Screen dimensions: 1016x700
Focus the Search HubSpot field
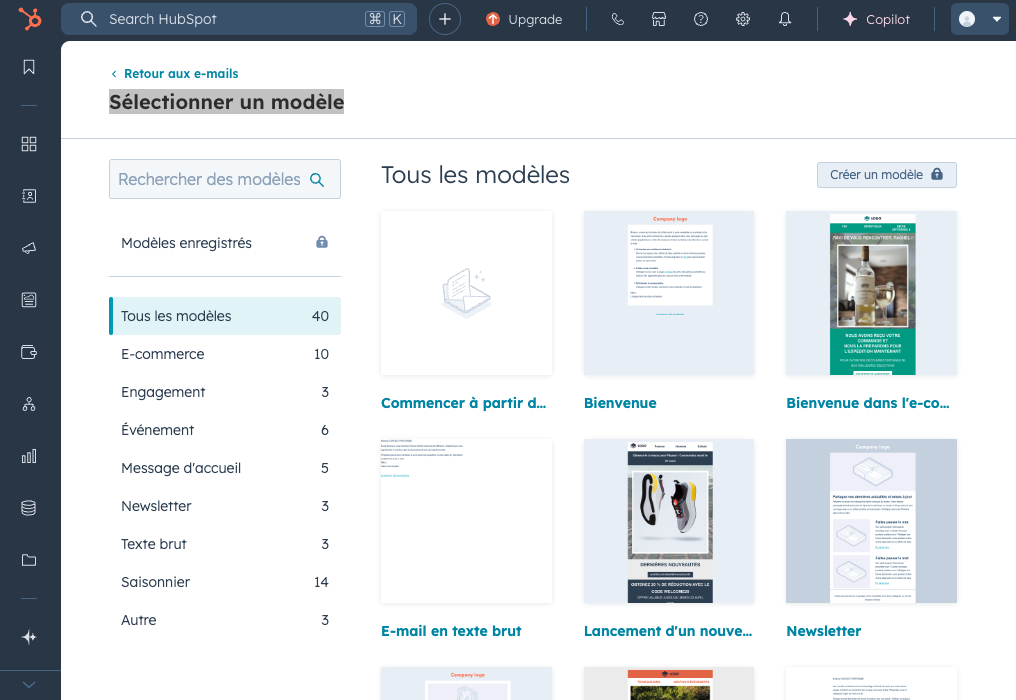[x=238, y=19]
